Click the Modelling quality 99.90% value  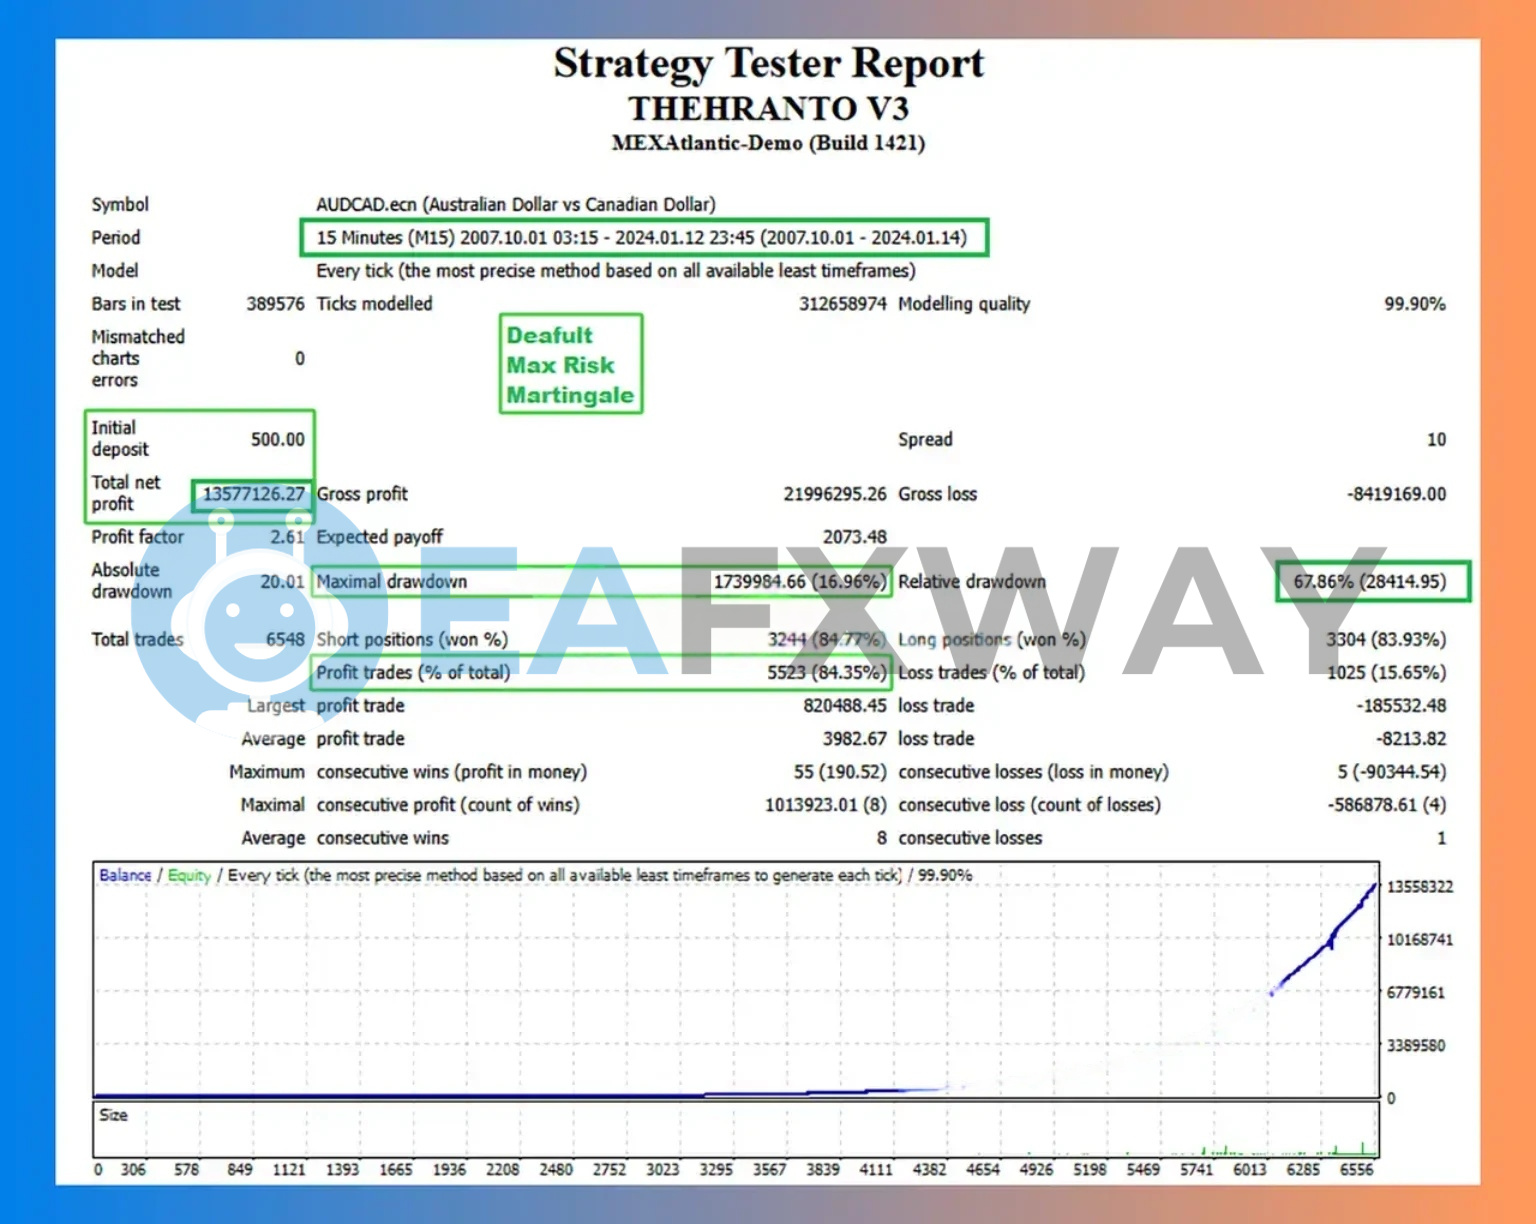click(1414, 304)
